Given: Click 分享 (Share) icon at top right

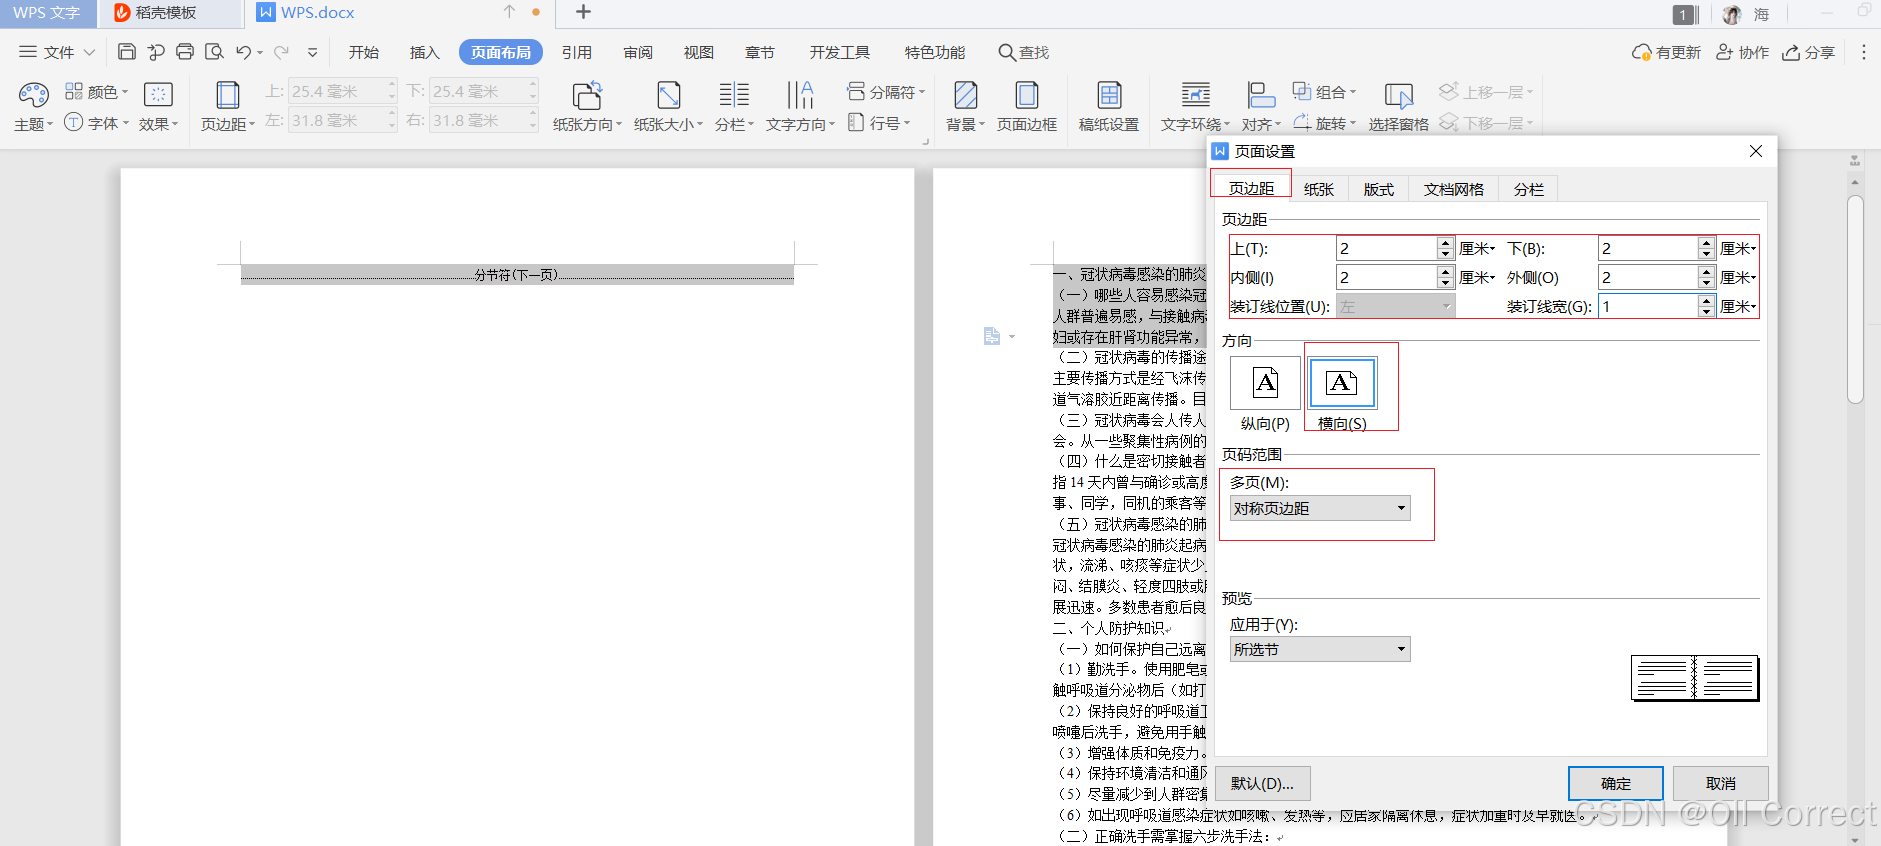Looking at the screenshot, I should pos(1808,52).
